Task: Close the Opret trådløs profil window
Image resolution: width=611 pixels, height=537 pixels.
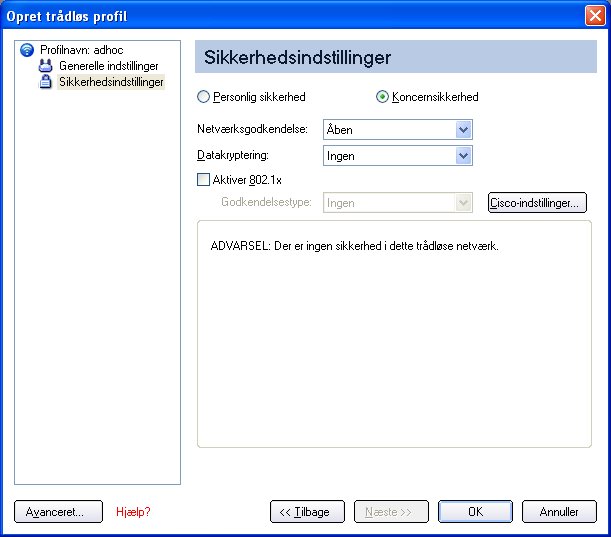Action: coord(595,16)
